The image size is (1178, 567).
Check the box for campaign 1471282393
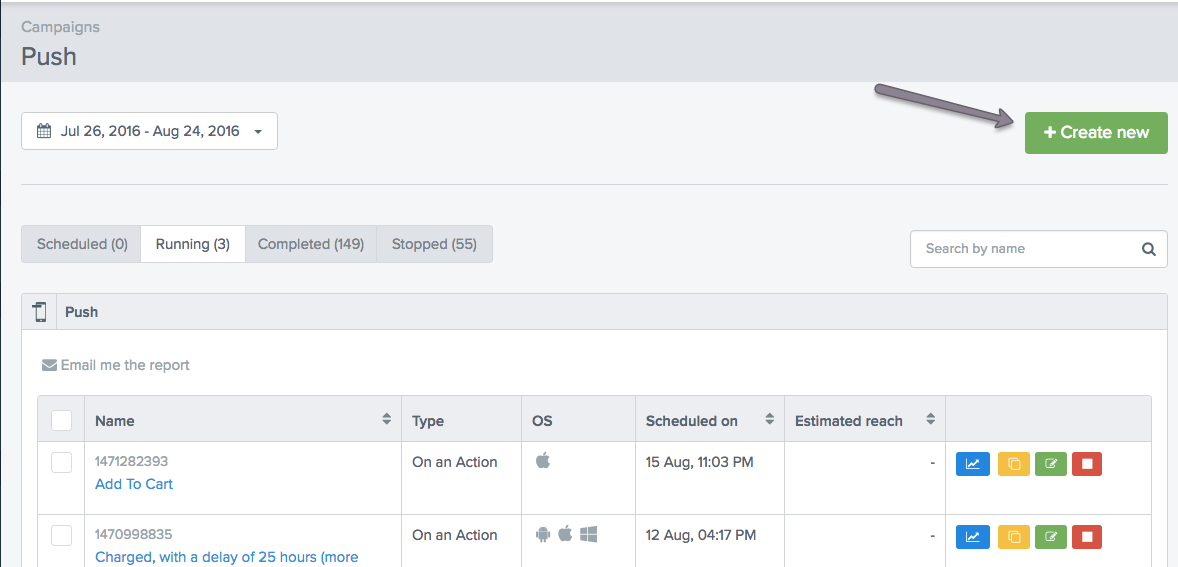62,463
